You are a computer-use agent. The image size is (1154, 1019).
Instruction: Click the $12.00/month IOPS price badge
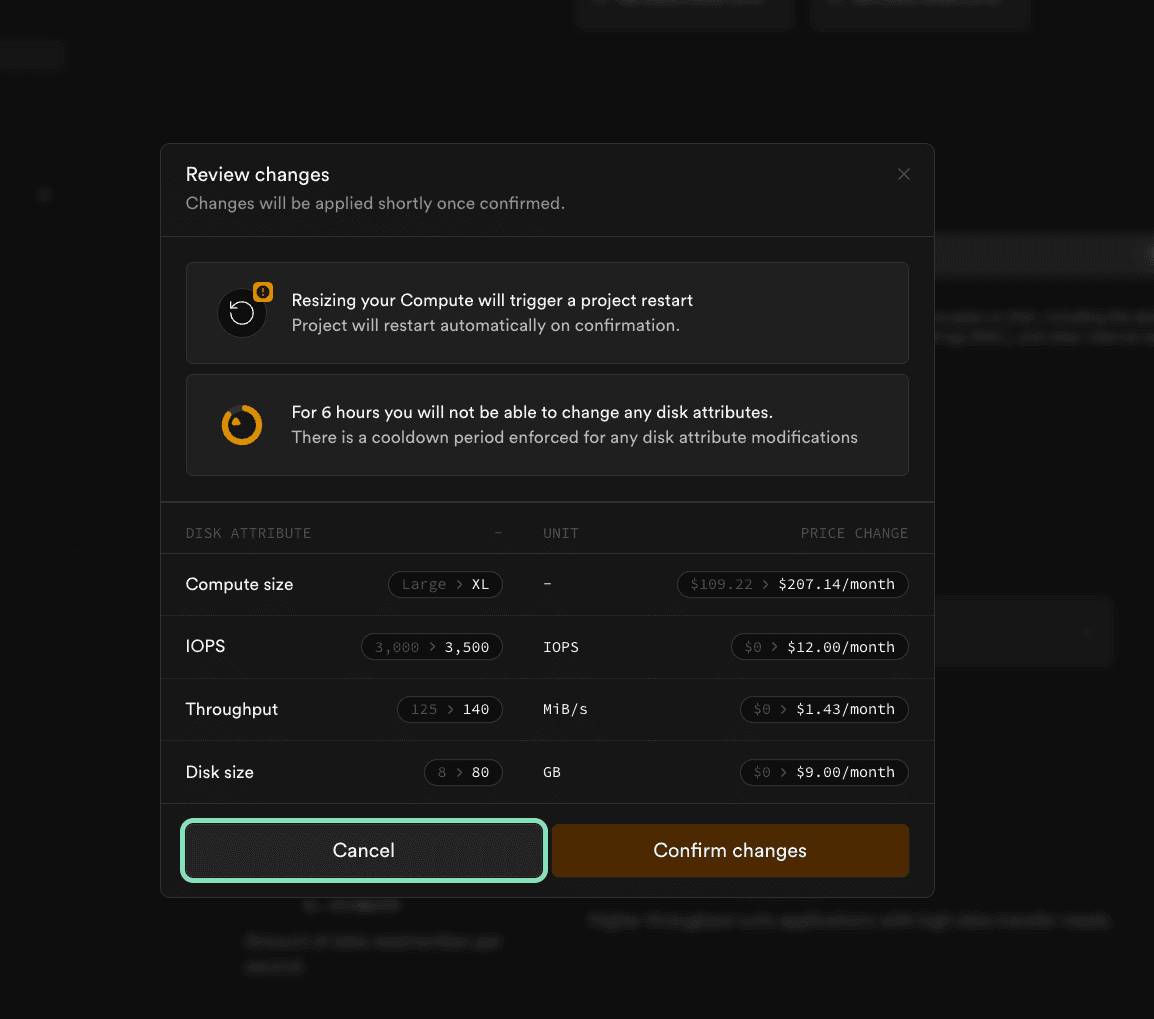pos(820,647)
